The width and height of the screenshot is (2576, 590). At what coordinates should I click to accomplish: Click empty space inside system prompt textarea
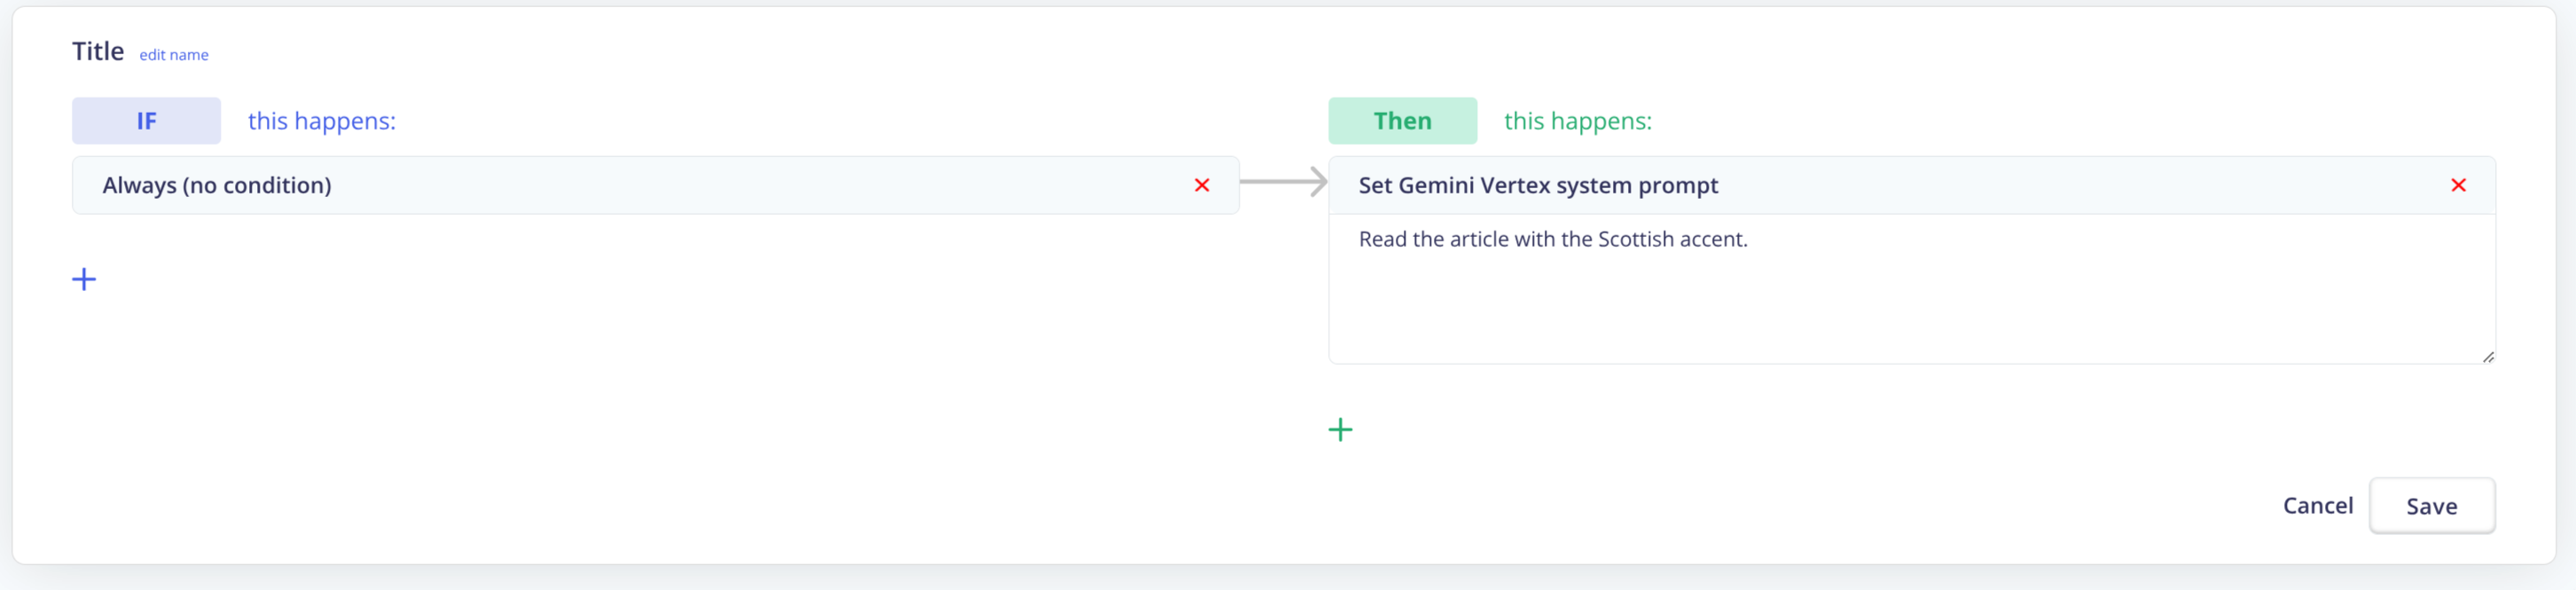[1900, 310]
